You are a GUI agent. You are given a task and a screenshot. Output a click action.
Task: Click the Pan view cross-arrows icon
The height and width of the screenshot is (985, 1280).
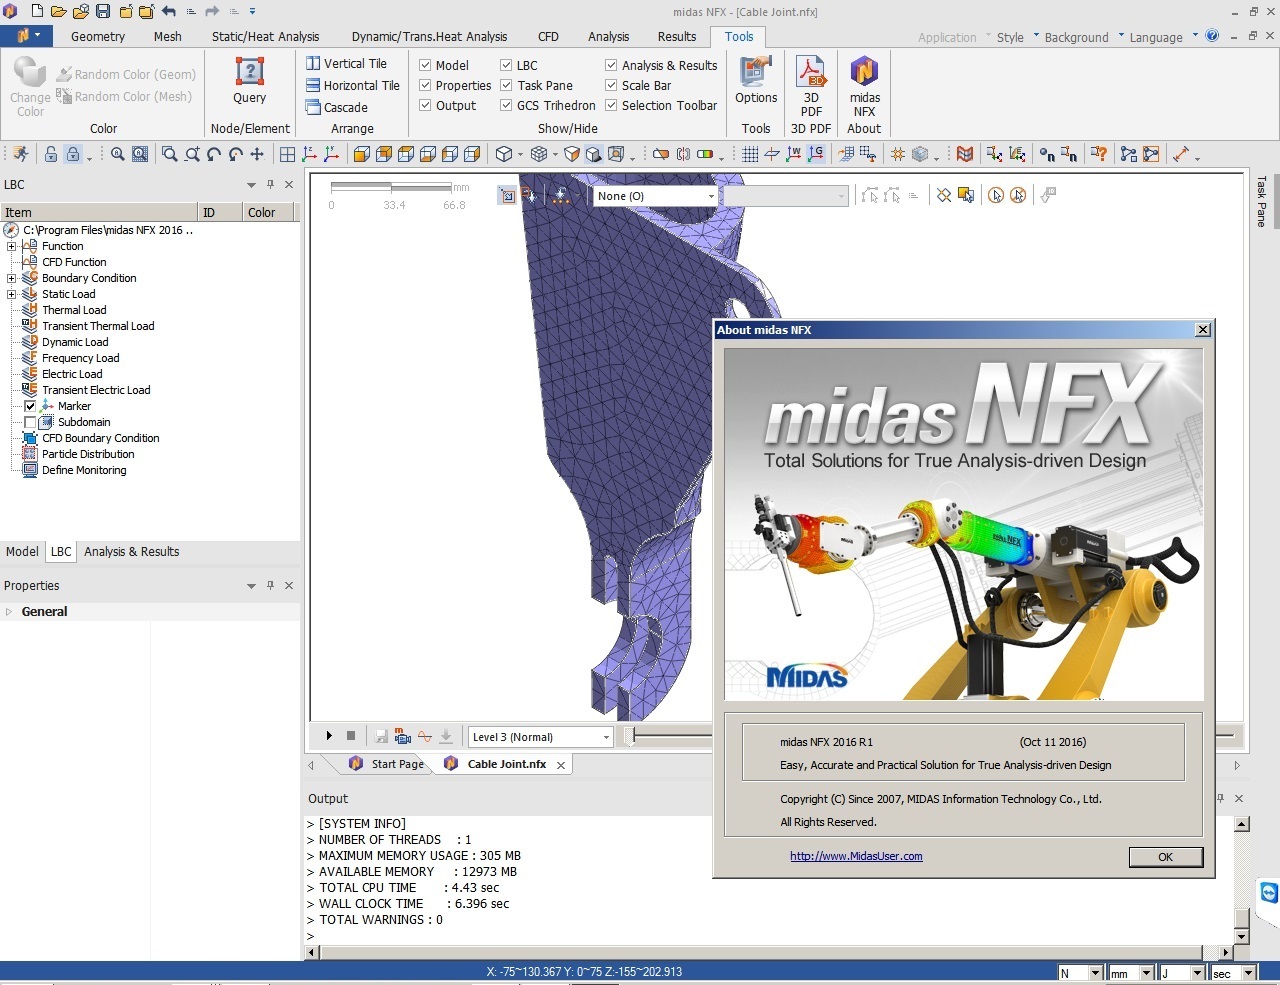point(257,154)
